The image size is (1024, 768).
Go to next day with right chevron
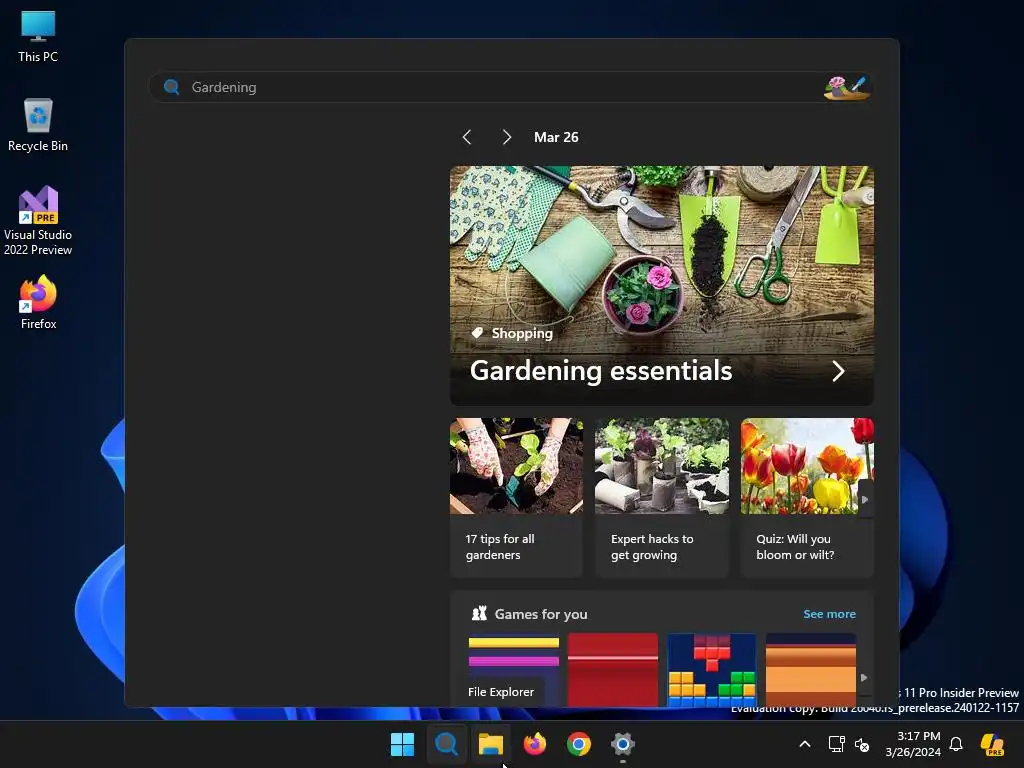tap(507, 137)
